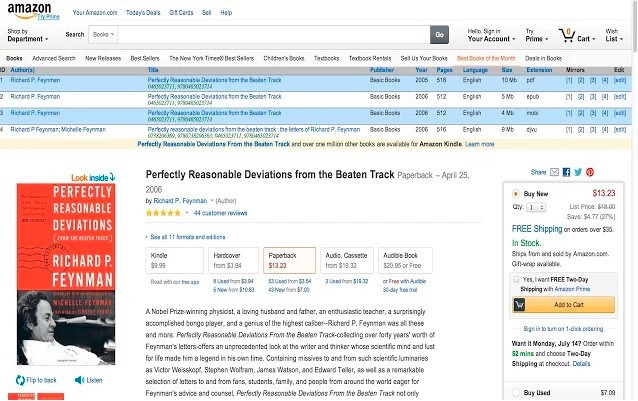Screen dimensions: 638x401
Task: Open Children's Books section
Action: pyautogui.click(x=284, y=58)
